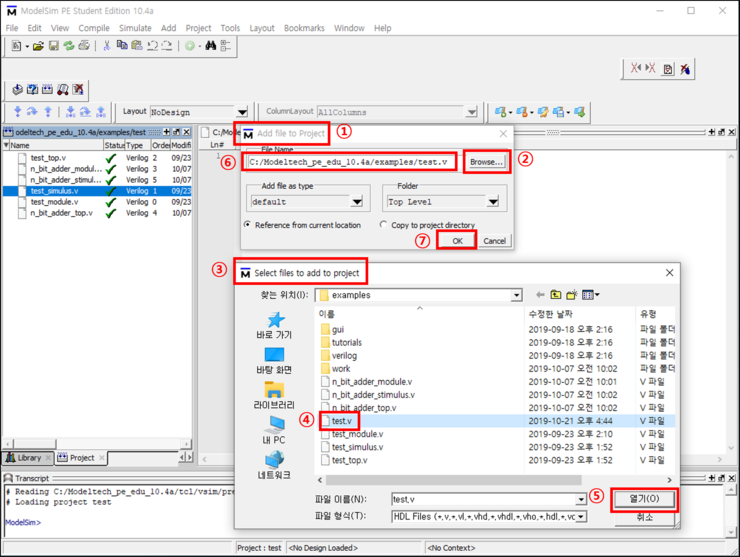Click the 내 PC sidebar shortcut
This screenshot has height=557, width=740.
(274, 430)
